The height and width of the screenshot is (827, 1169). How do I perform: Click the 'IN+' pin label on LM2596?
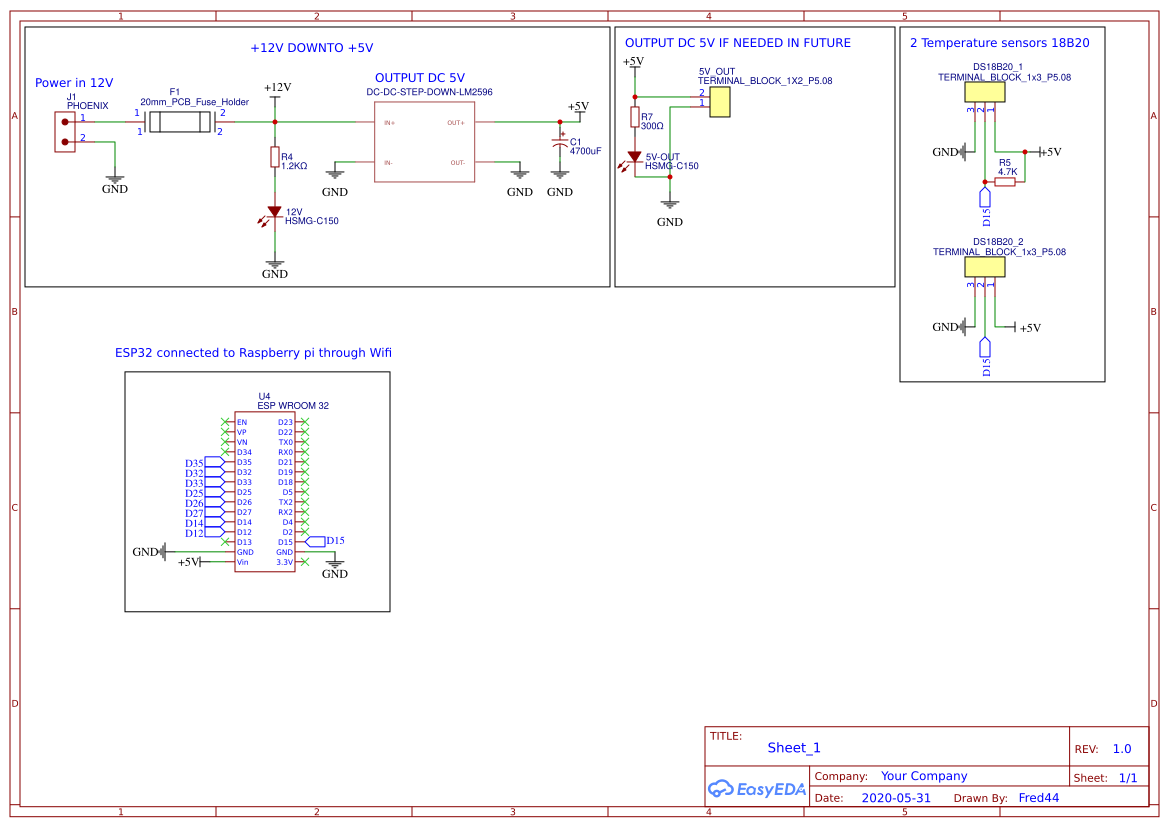389,122
